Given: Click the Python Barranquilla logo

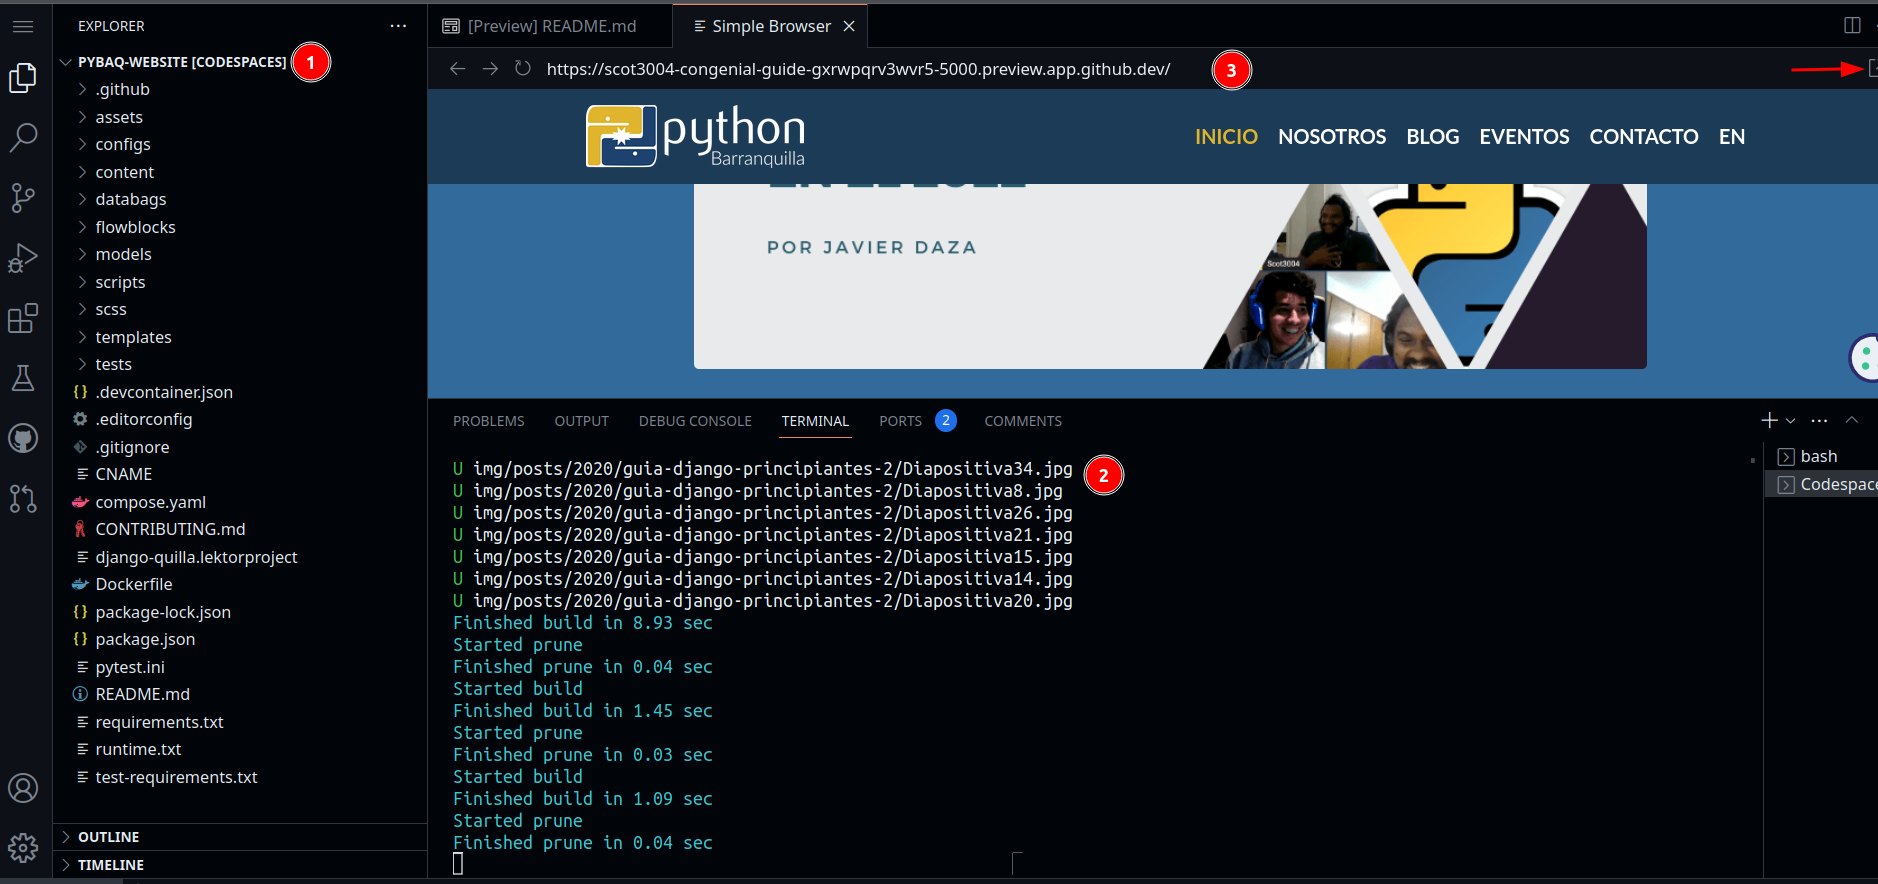Looking at the screenshot, I should (x=695, y=136).
